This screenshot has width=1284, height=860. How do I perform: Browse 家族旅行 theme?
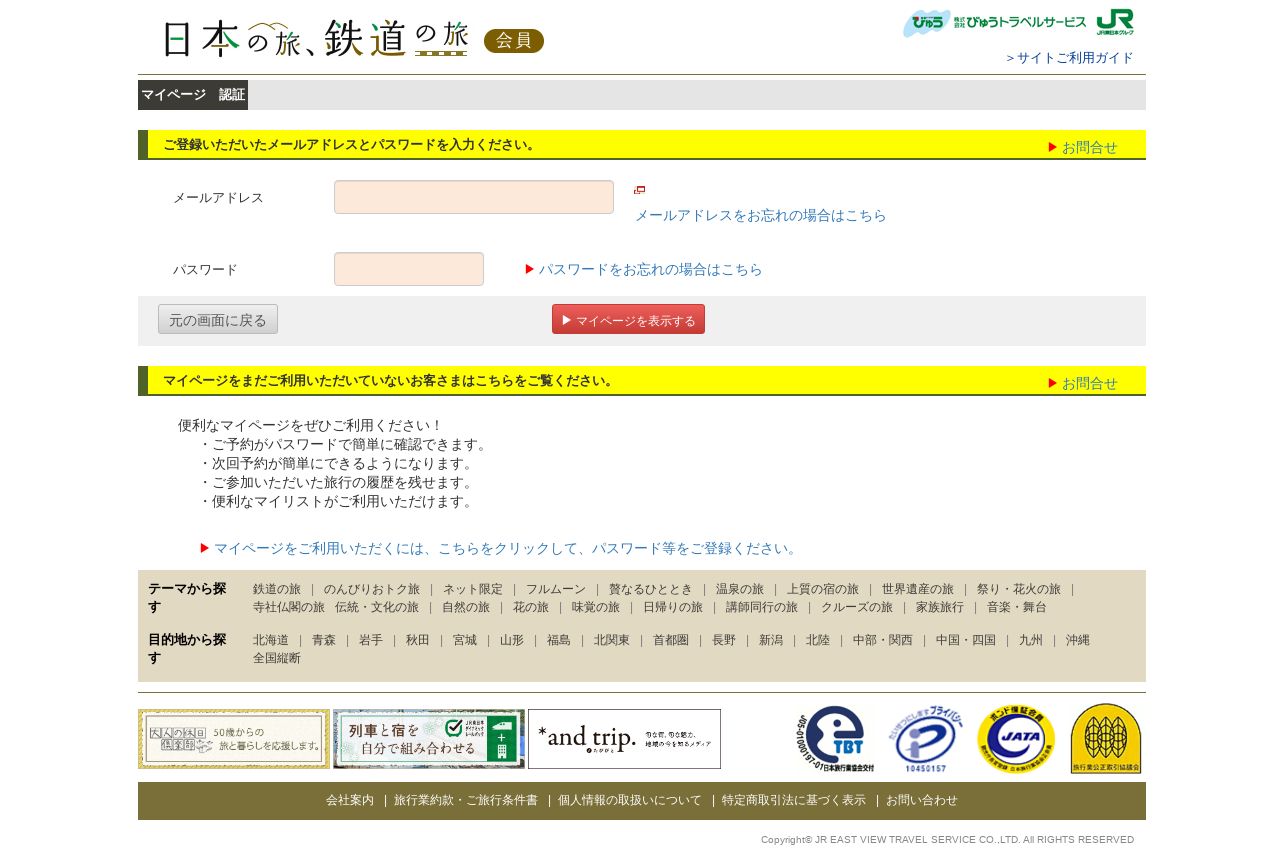click(940, 607)
